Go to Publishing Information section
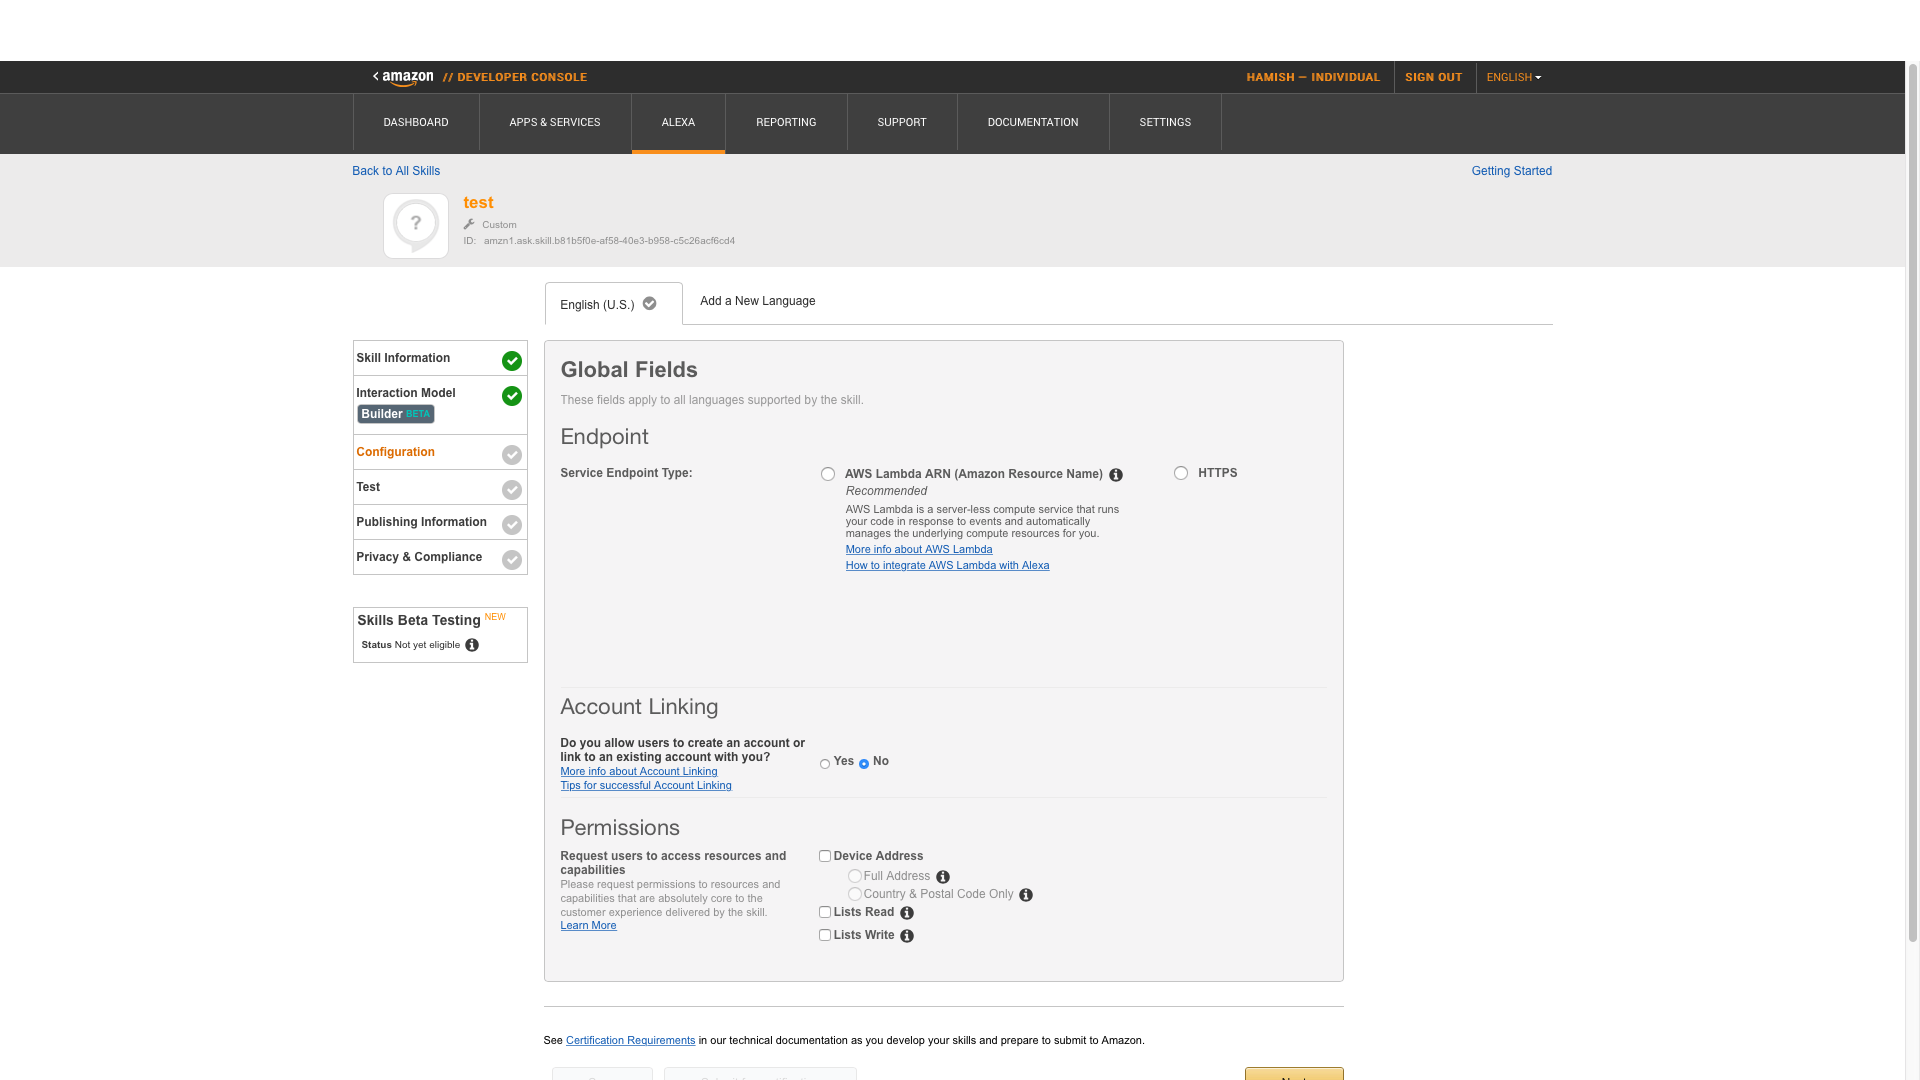The height and width of the screenshot is (1080, 1920). point(440,522)
